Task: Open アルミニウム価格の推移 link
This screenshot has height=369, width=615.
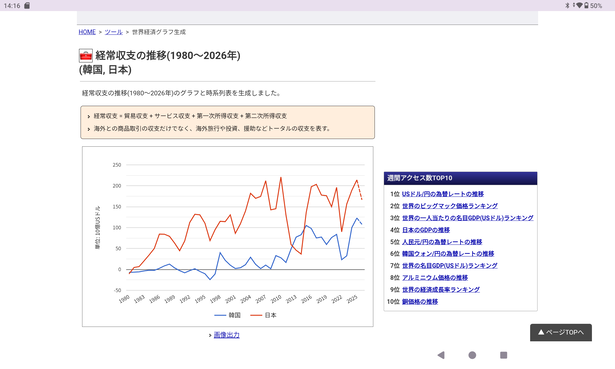Action: (435, 278)
